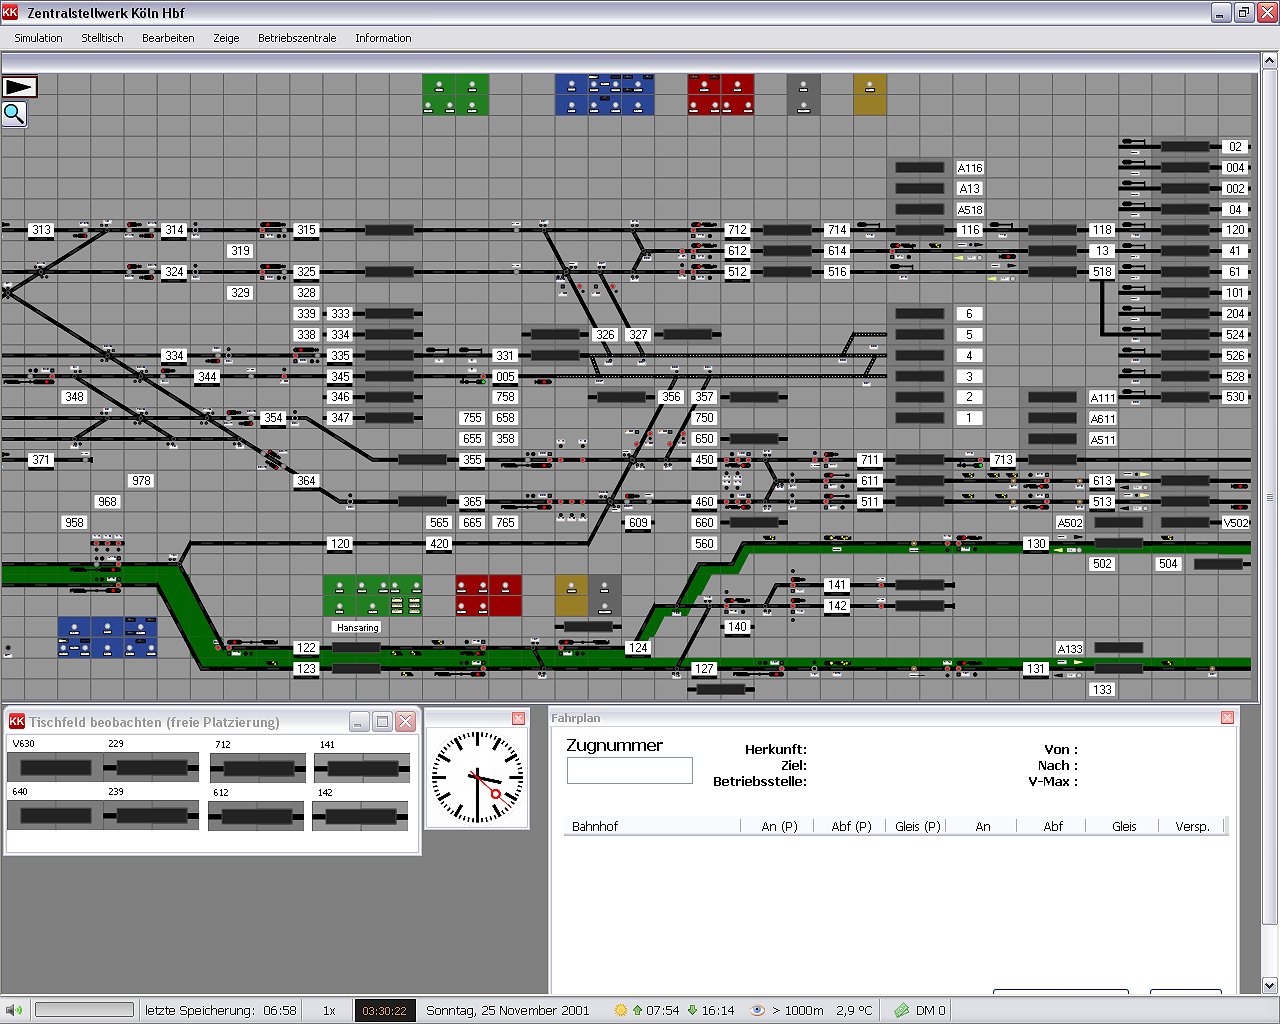Click the Bahnhof column header in Fahrplan
This screenshot has height=1024, width=1280.
pyautogui.click(x=595, y=826)
